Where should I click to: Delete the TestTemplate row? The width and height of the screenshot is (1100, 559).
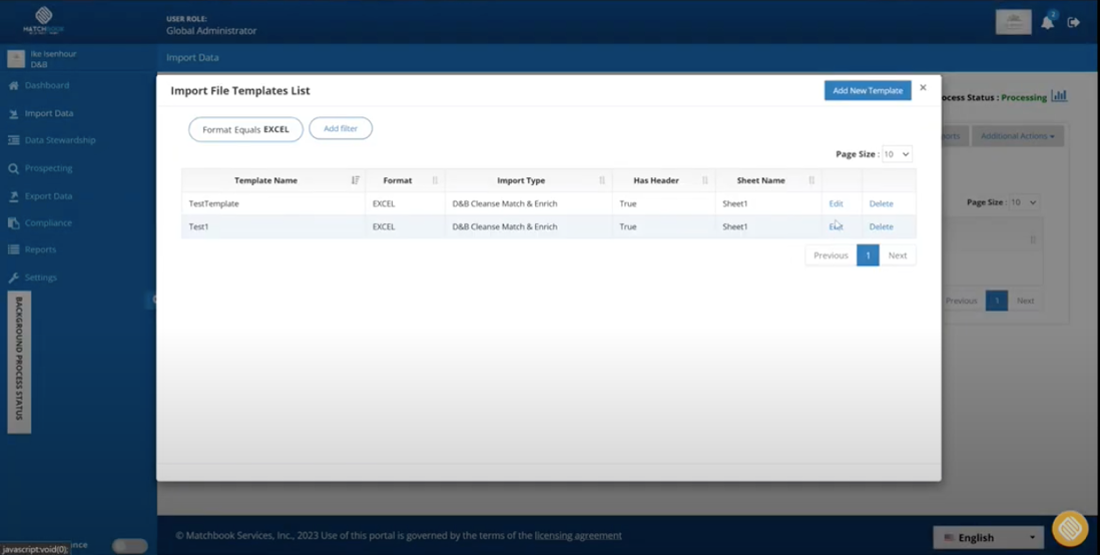click(881, 203)
